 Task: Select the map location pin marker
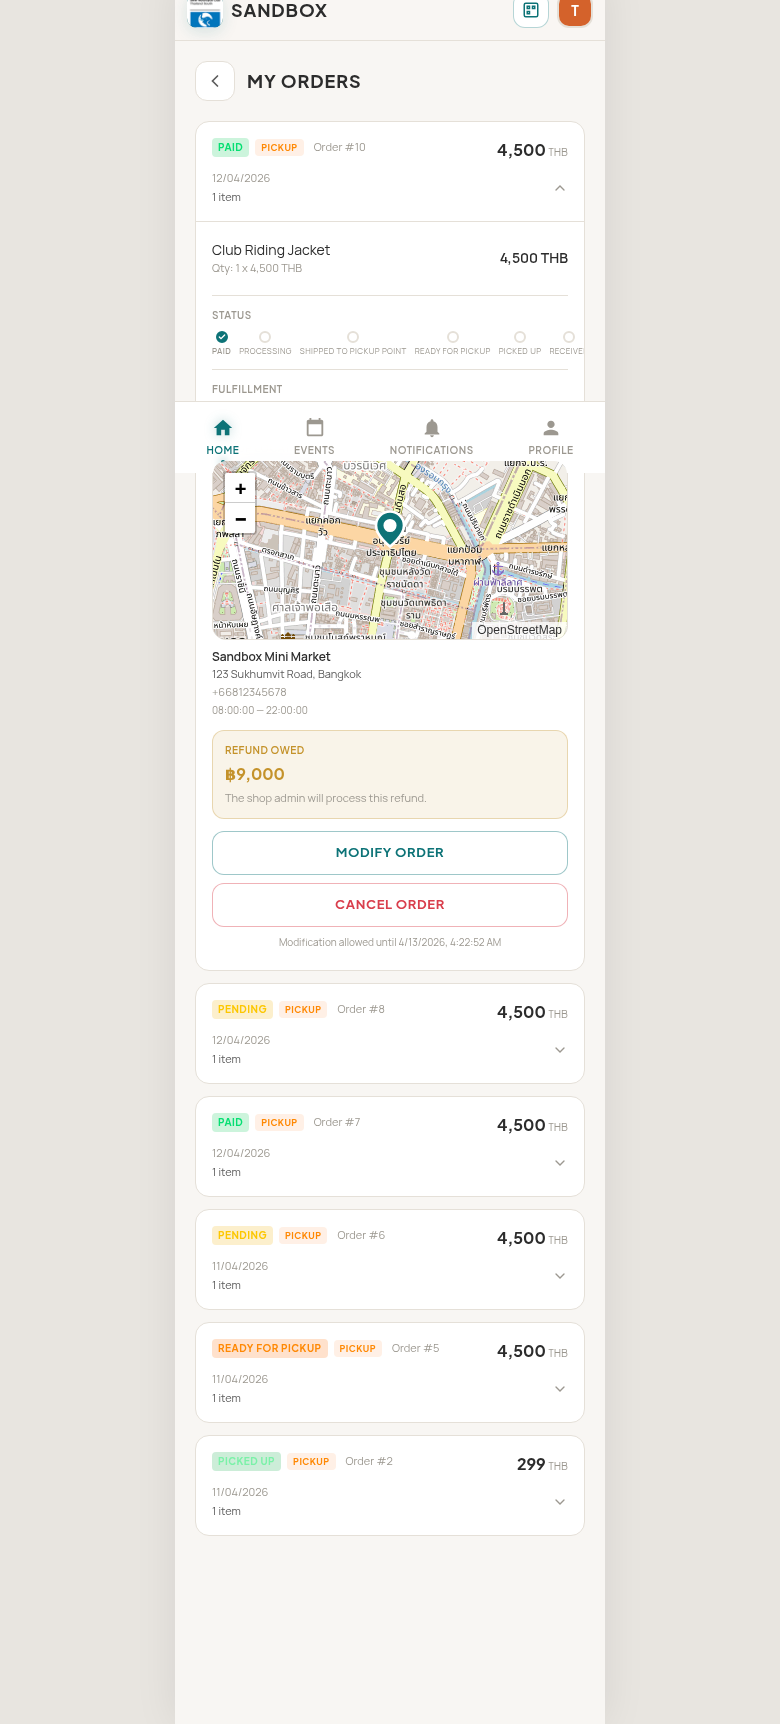[x=389, y=528]
